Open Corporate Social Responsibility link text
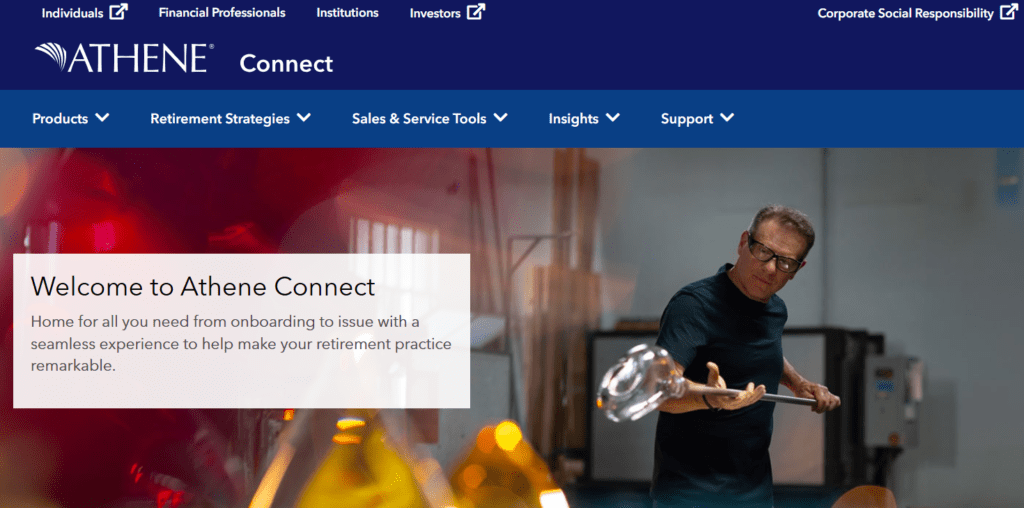This screenshot has width=1024, height=508. [906, 13]
